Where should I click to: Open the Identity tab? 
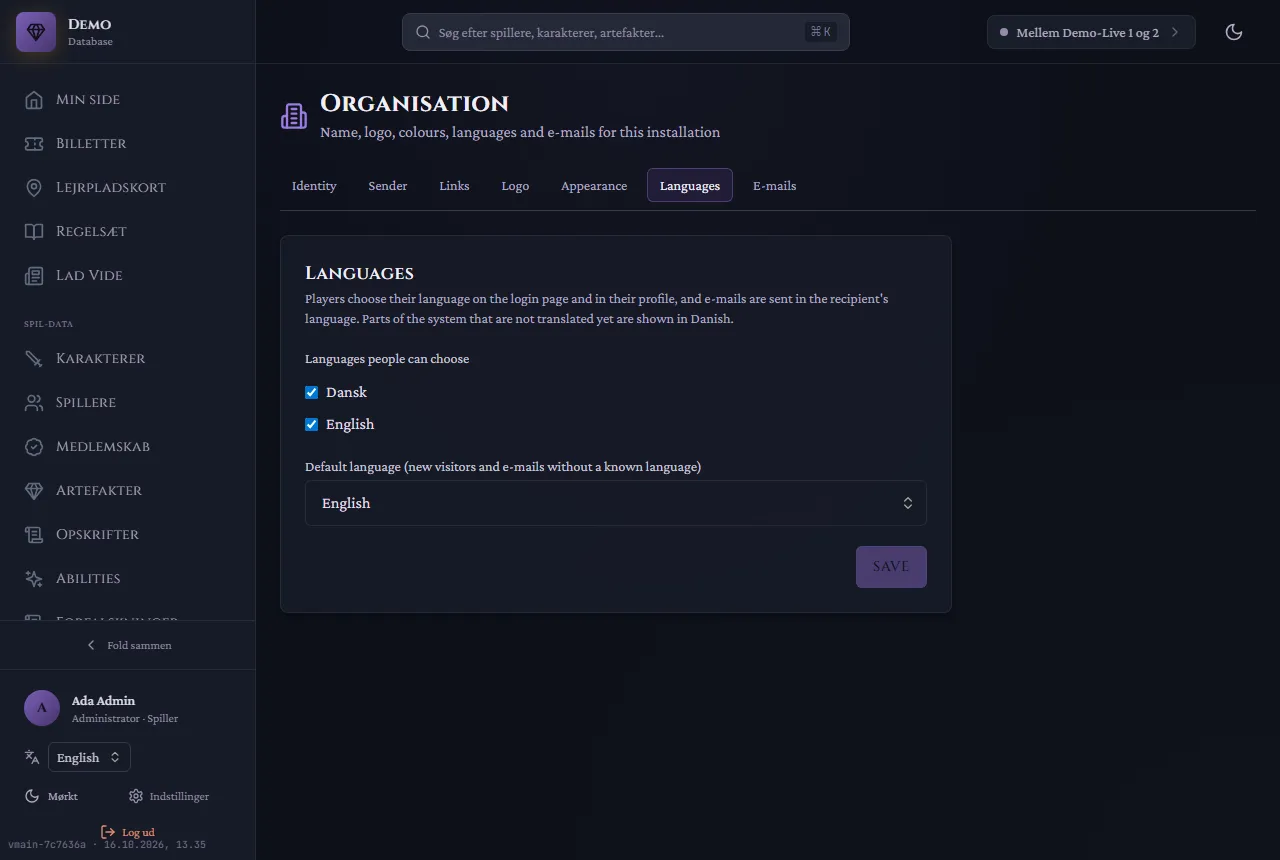click(314, 185)
